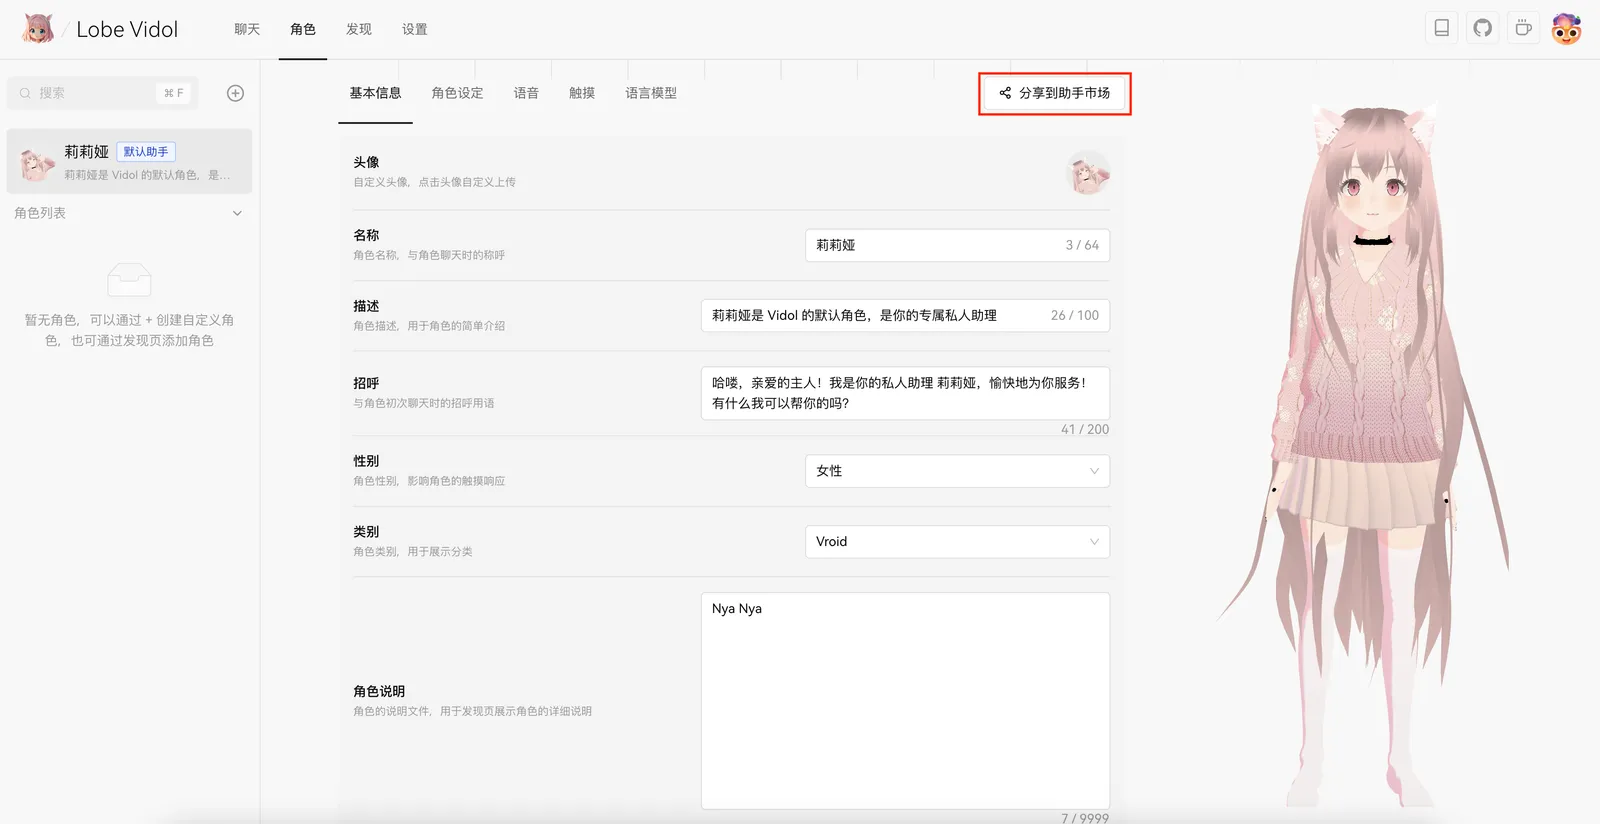Image resolution: width=1600 pixels, height=824 pixels.
Task: Switch to the 触摸 tab
Action: 582,93
